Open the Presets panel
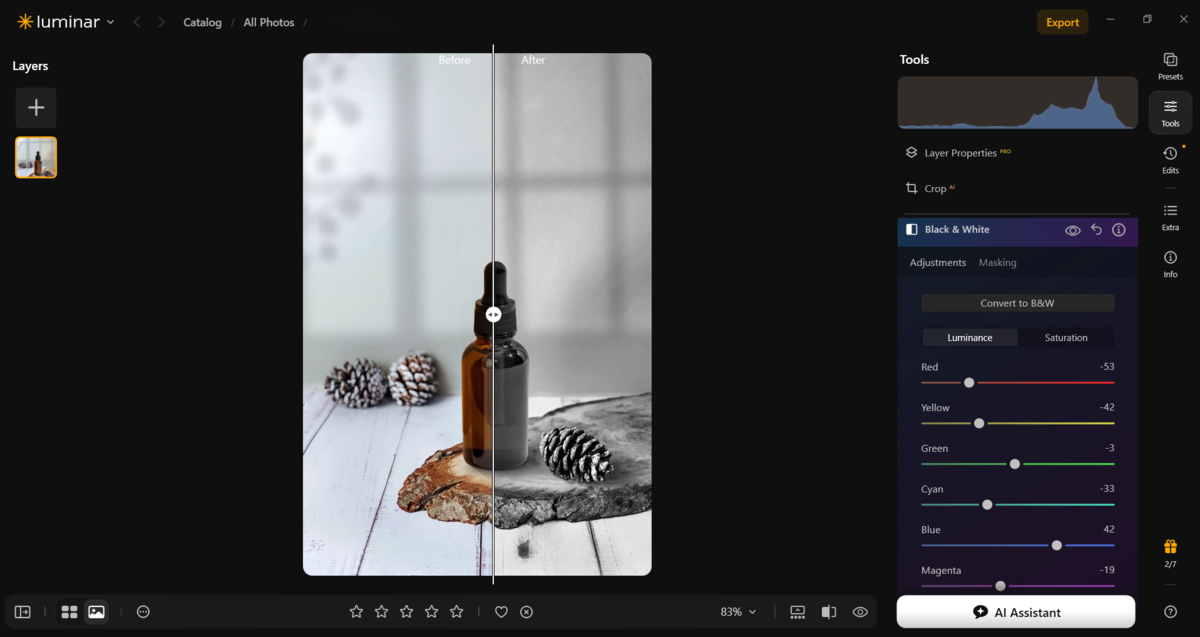The height and width of the screenshot is (637, 1200). [x=1170, y=66]
